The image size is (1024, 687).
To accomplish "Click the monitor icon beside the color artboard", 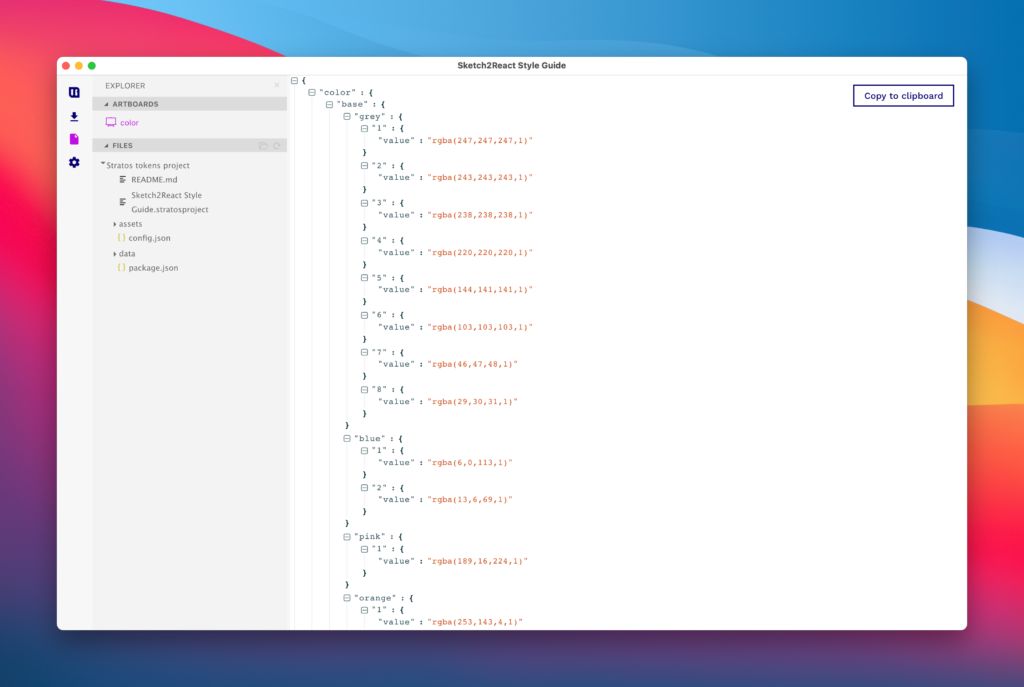I will coord(111,122).
